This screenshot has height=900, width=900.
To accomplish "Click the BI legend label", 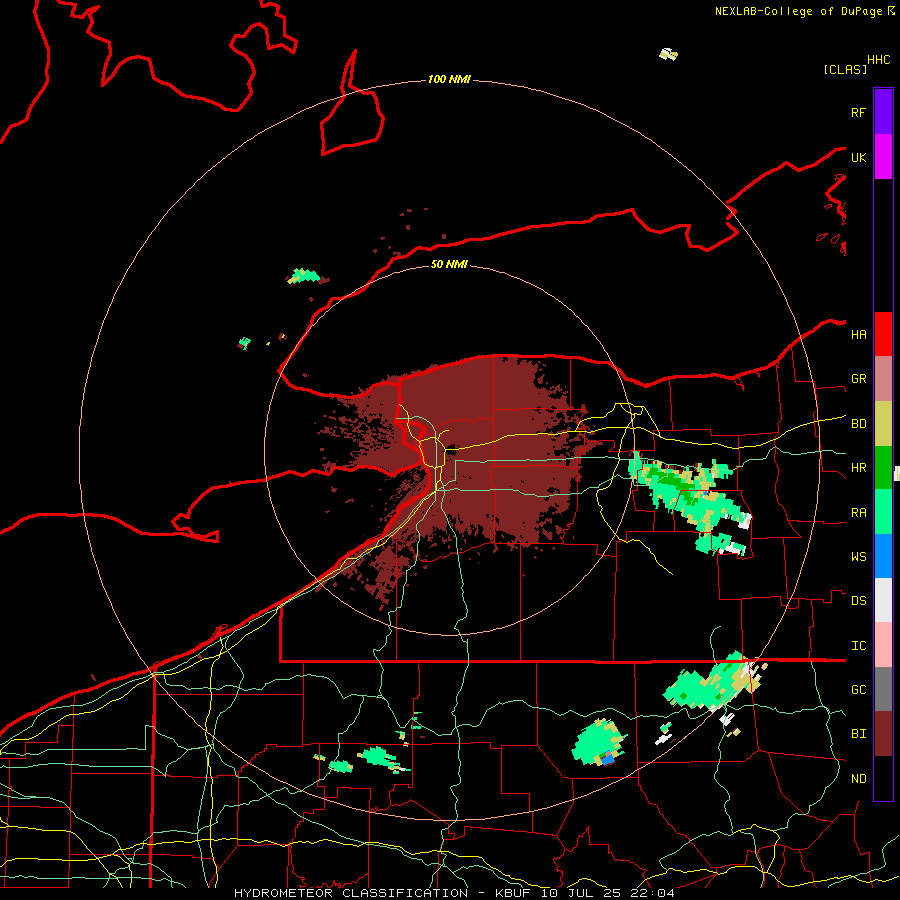I will (858, 734).
